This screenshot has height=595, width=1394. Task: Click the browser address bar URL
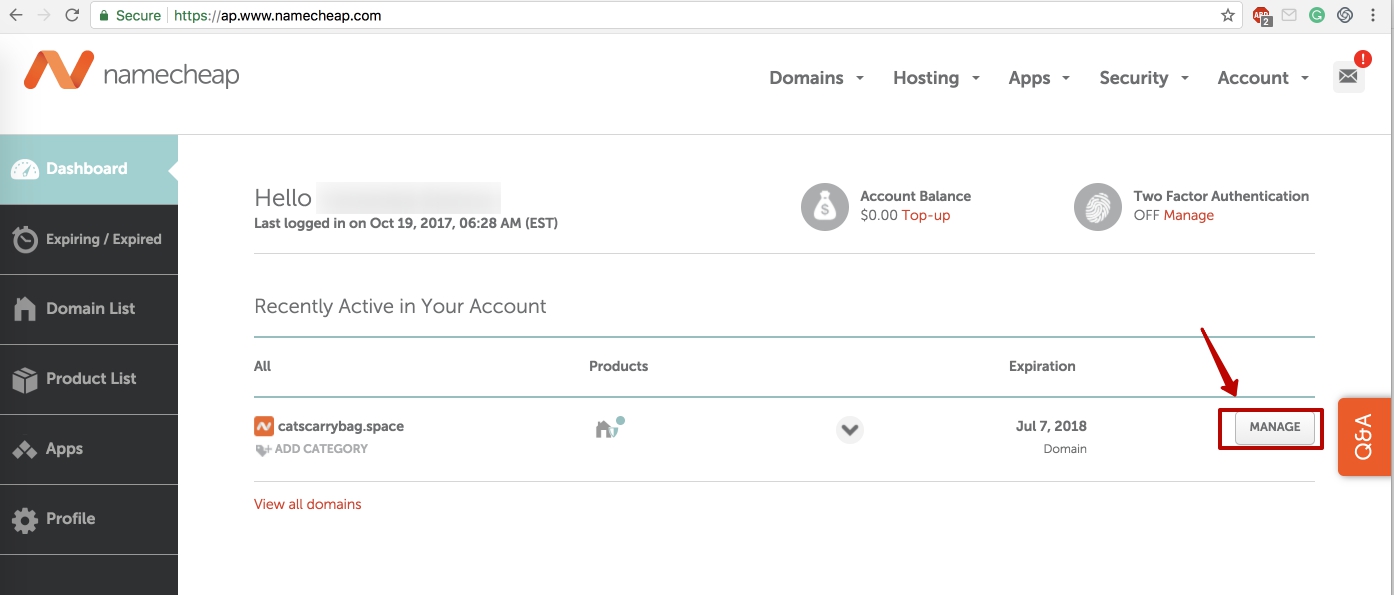(277, 16)
